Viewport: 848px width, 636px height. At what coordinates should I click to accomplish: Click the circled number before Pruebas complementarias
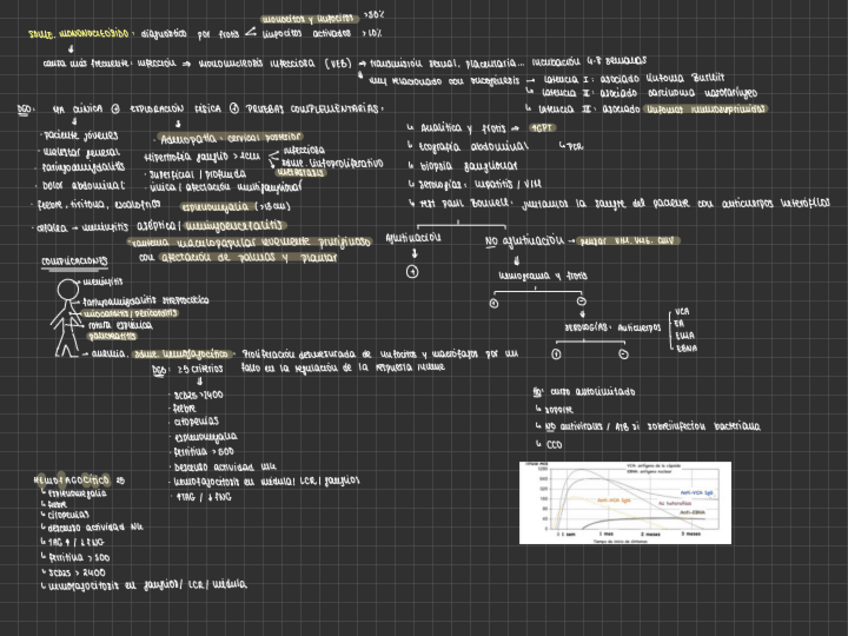coord(233,108)
